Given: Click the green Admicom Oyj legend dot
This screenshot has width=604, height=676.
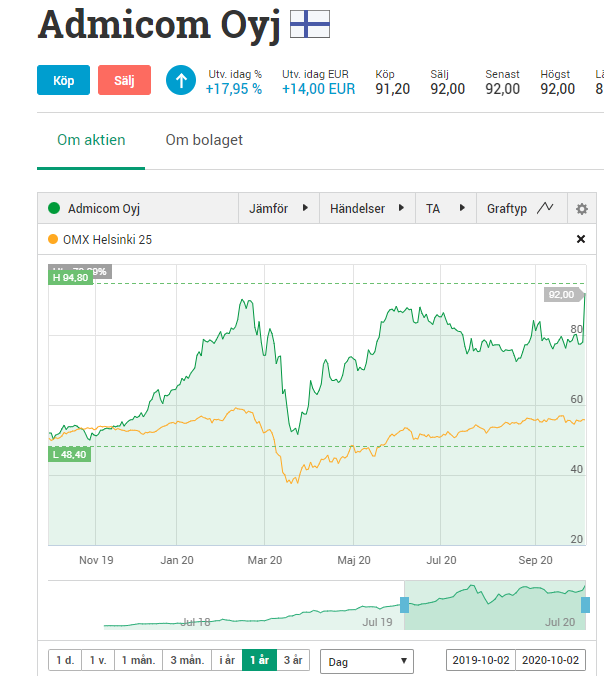Looking at the screenshot, I should (x=54, y=208).
